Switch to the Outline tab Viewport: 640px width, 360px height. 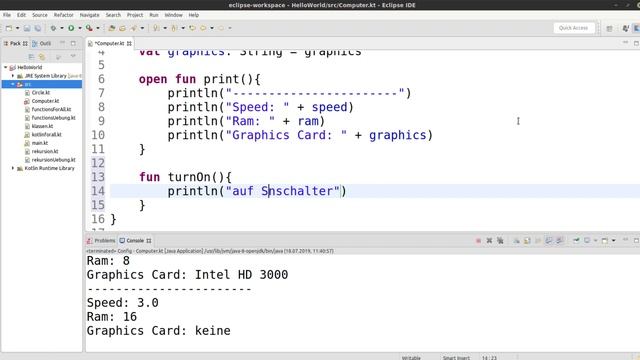42,43
